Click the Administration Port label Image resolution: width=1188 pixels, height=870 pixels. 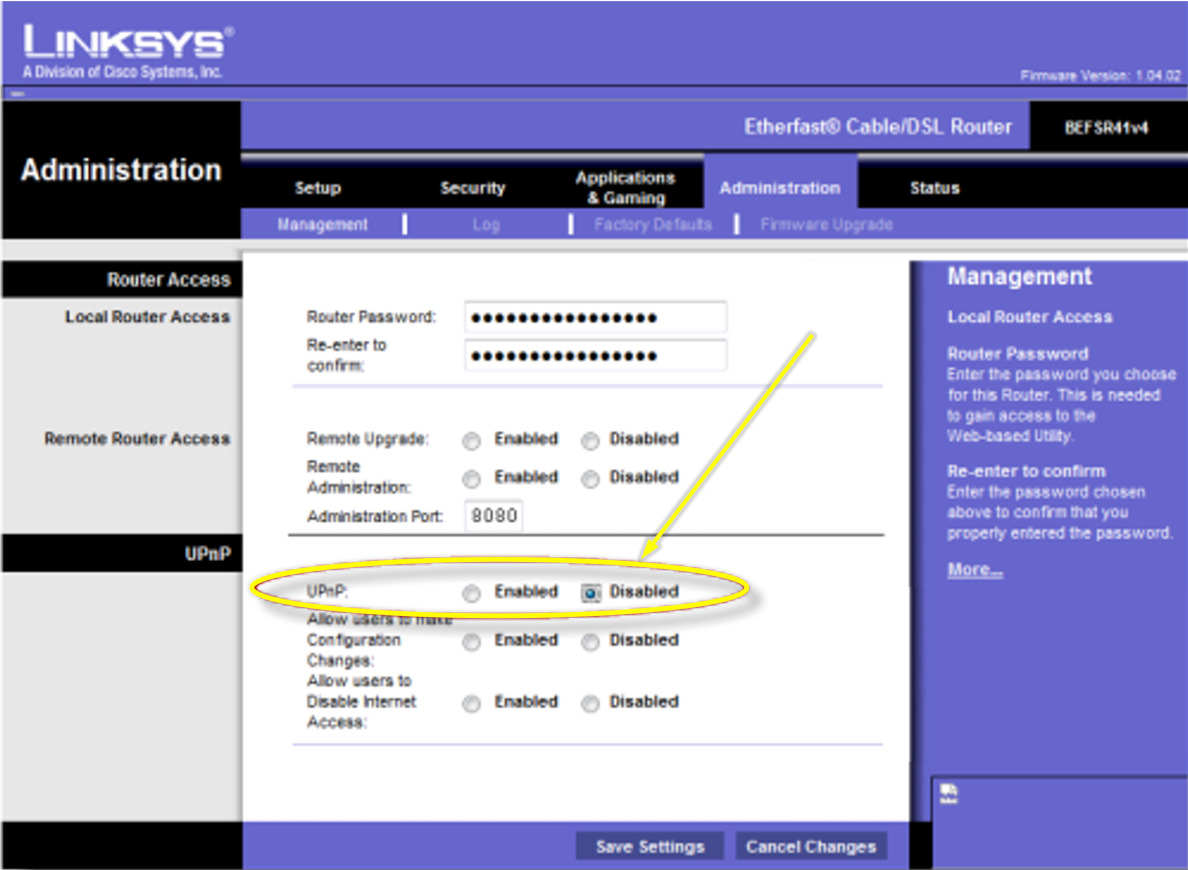[374, 516]
